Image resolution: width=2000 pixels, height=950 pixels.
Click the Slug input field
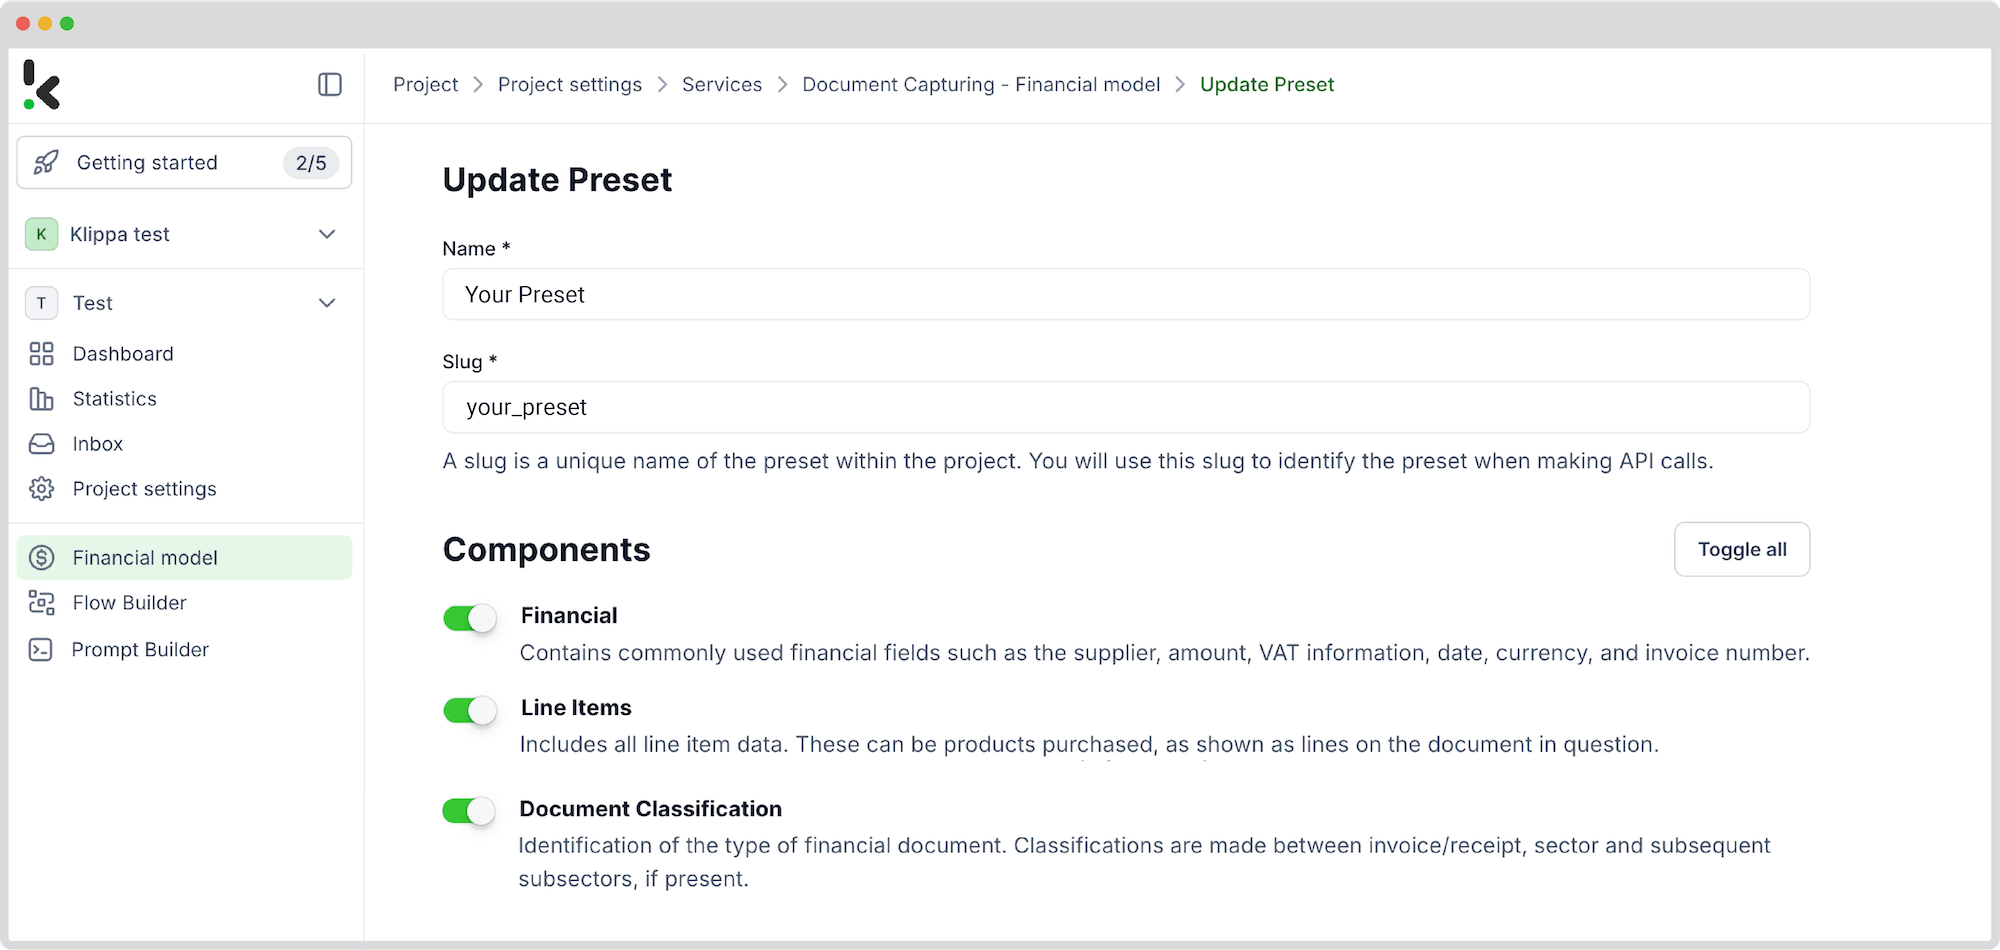point(1126,408)
